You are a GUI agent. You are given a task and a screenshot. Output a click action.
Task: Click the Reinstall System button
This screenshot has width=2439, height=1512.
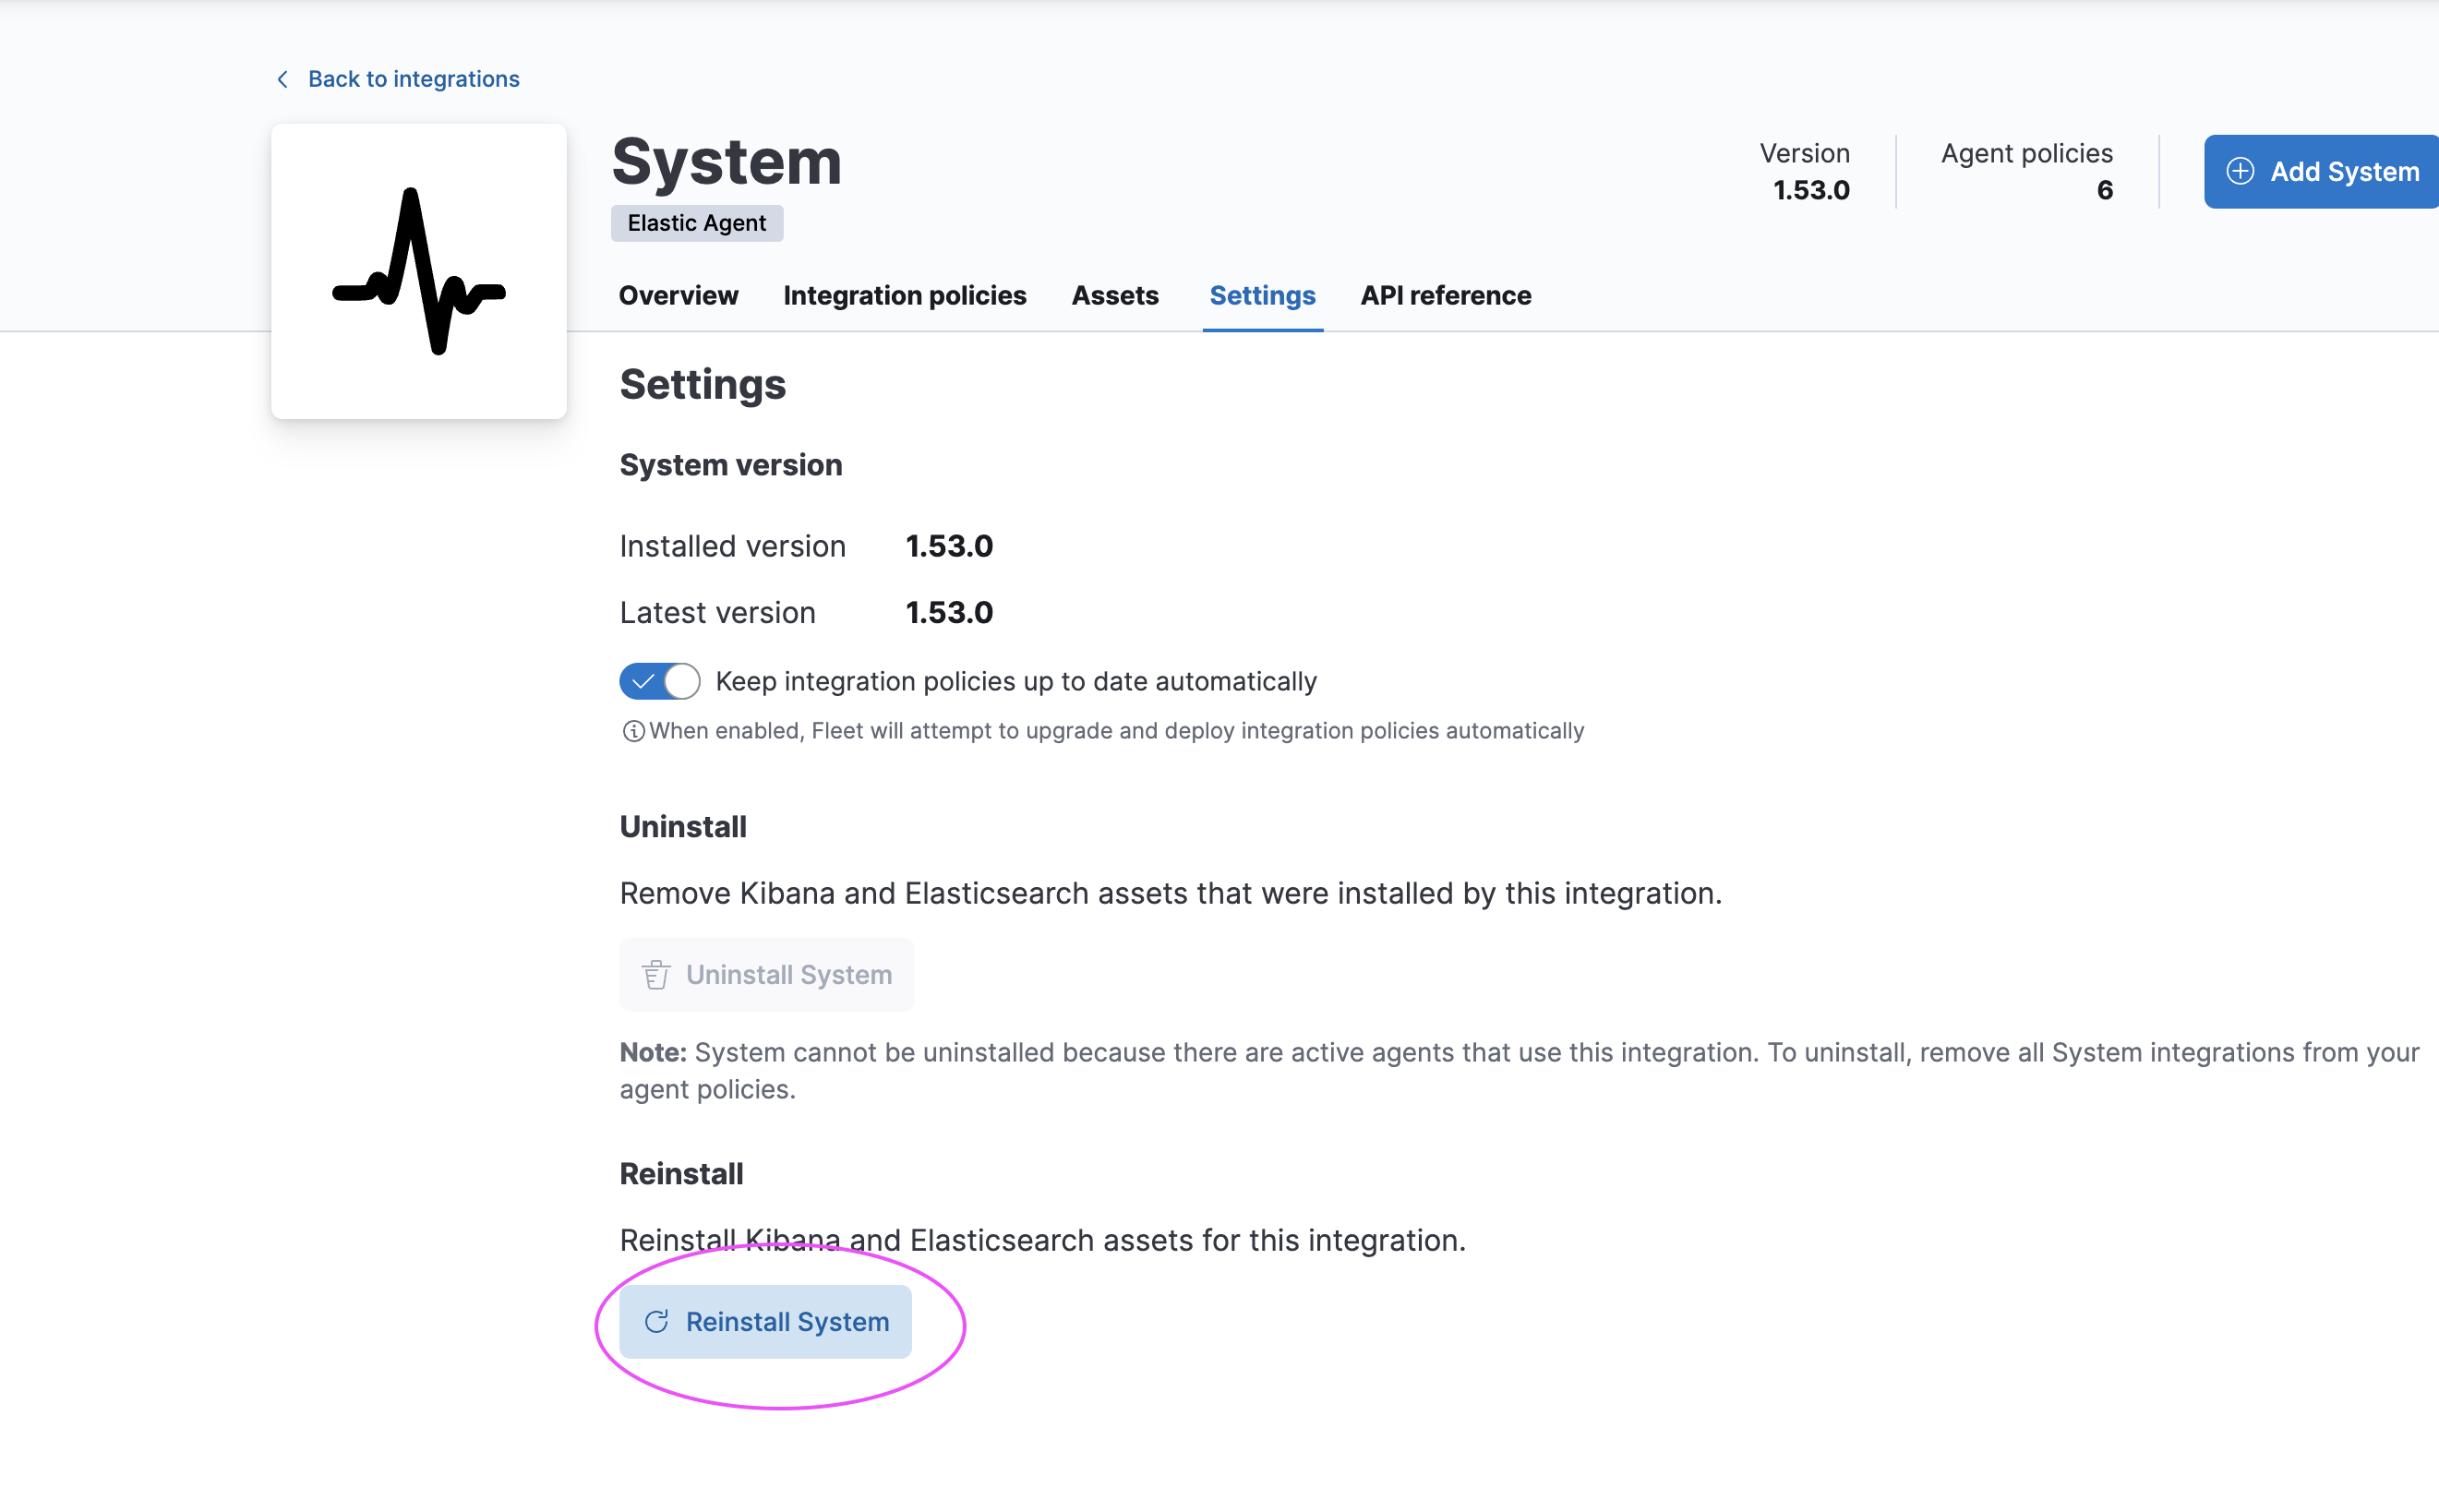(x=765, y=1322)
